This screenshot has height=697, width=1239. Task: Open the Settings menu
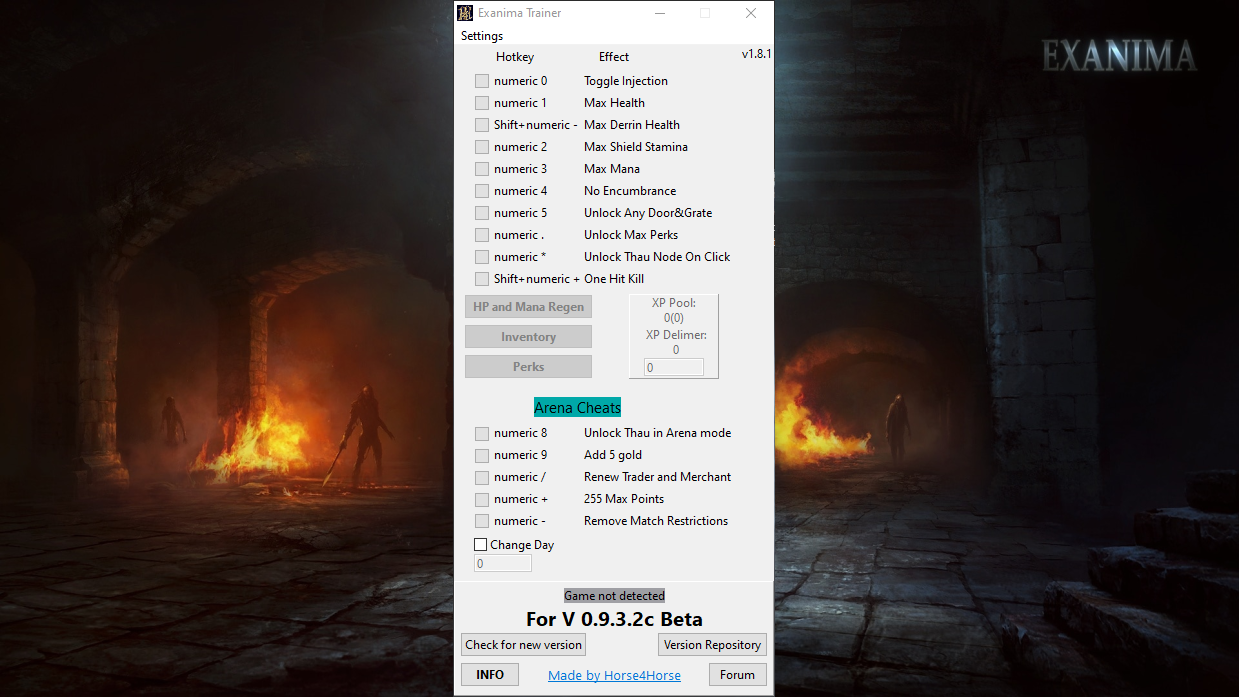[481, 35]
